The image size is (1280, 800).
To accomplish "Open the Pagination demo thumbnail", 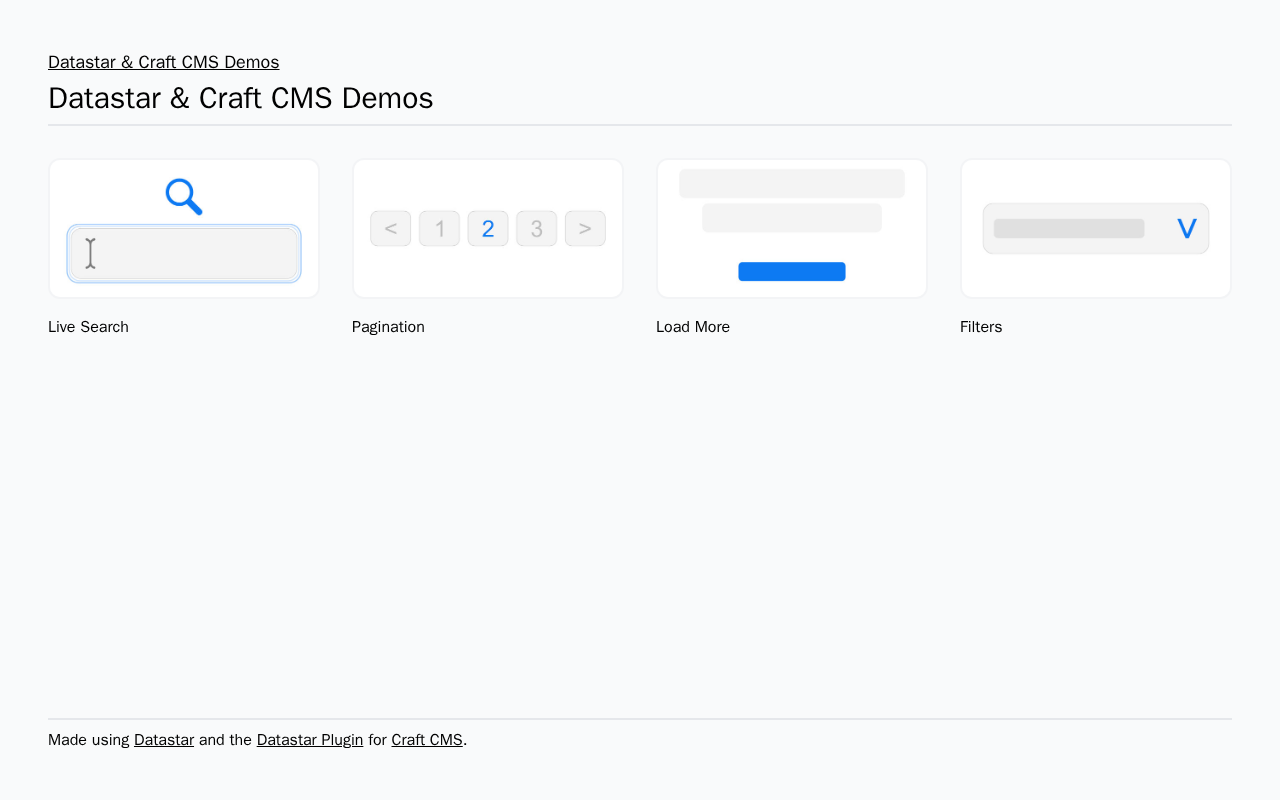I will click(x=488, y=228).
